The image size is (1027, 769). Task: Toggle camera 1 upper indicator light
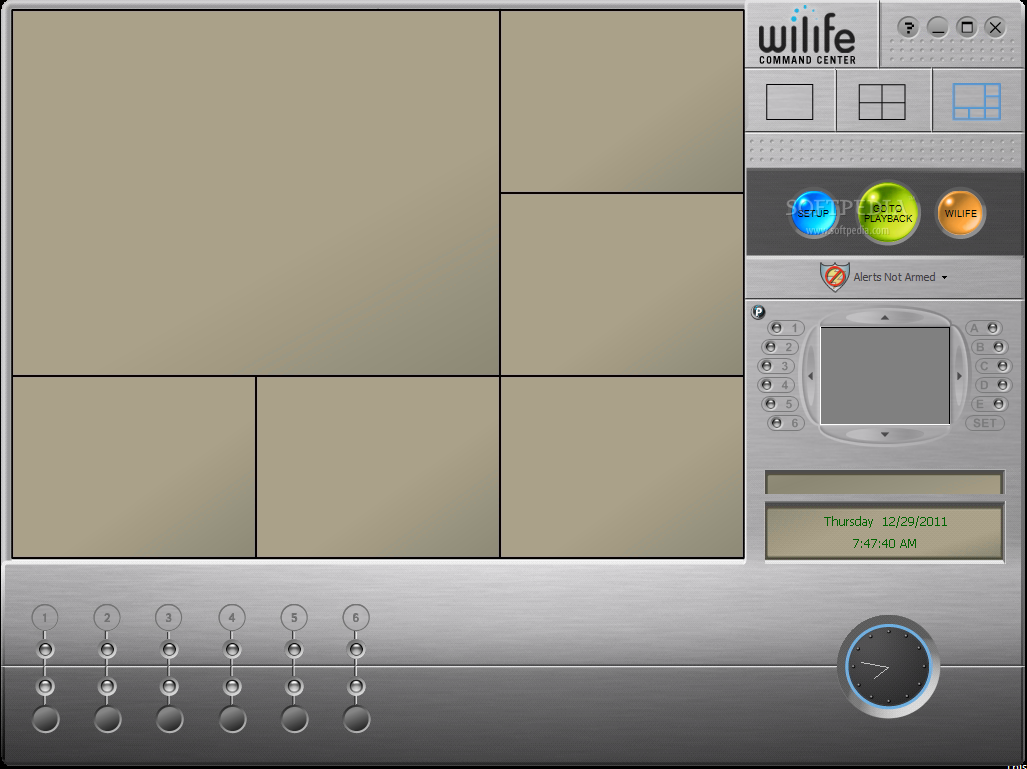(45, 650)
